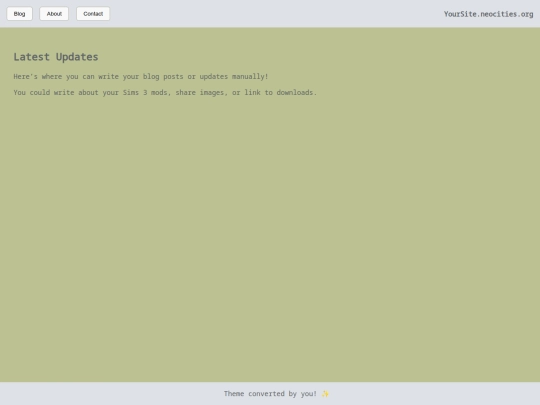Viewport: 540px width, 405px height.
Task: Select the Latest Updates heading
Action: 56,57
